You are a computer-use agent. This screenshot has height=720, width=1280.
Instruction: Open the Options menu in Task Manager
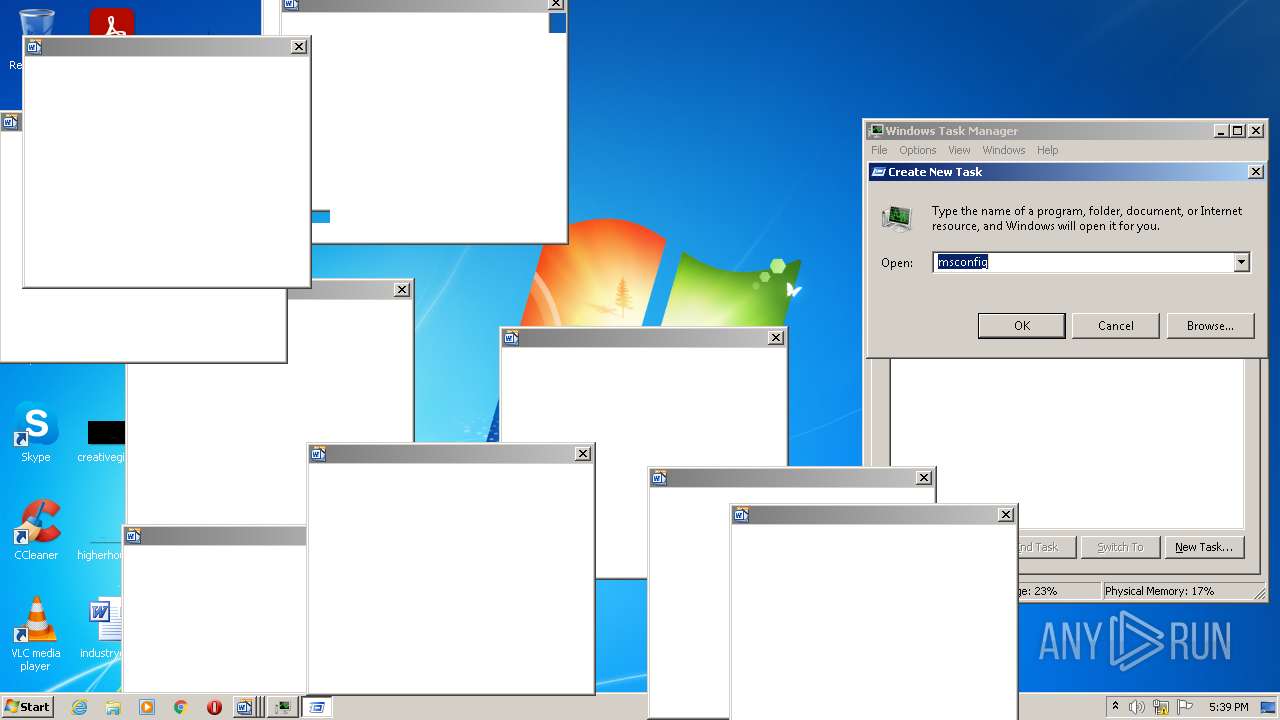pyautogui.click(x=917, y=150)
